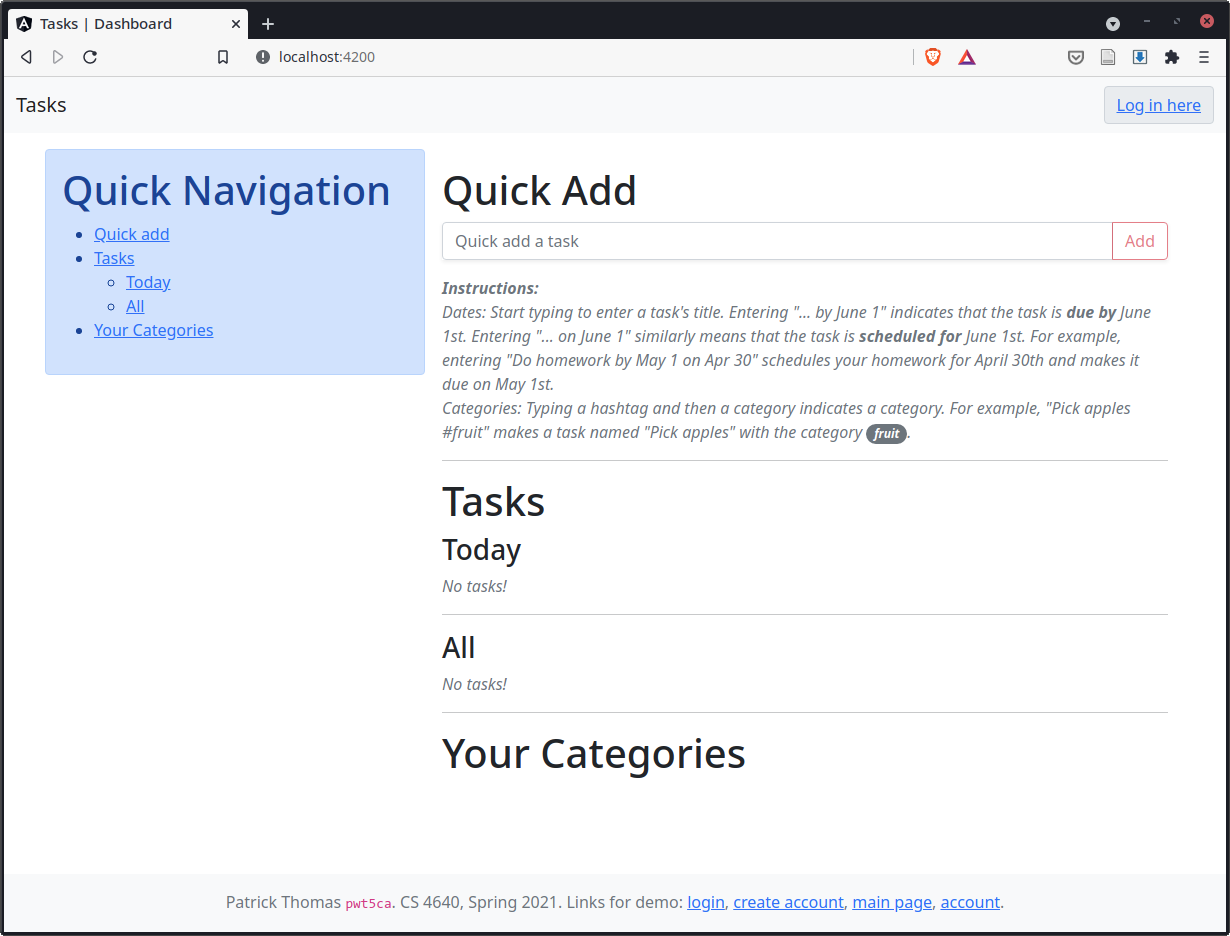Go to All navigation link
1230x936 pixels.
(135, 306)
